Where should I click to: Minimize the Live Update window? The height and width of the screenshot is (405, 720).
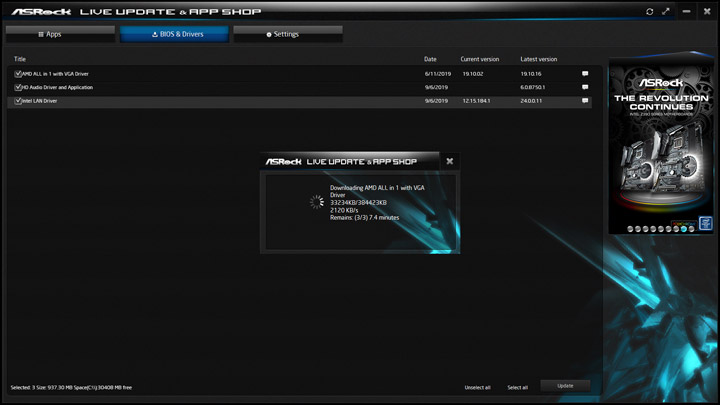point(686,11)
